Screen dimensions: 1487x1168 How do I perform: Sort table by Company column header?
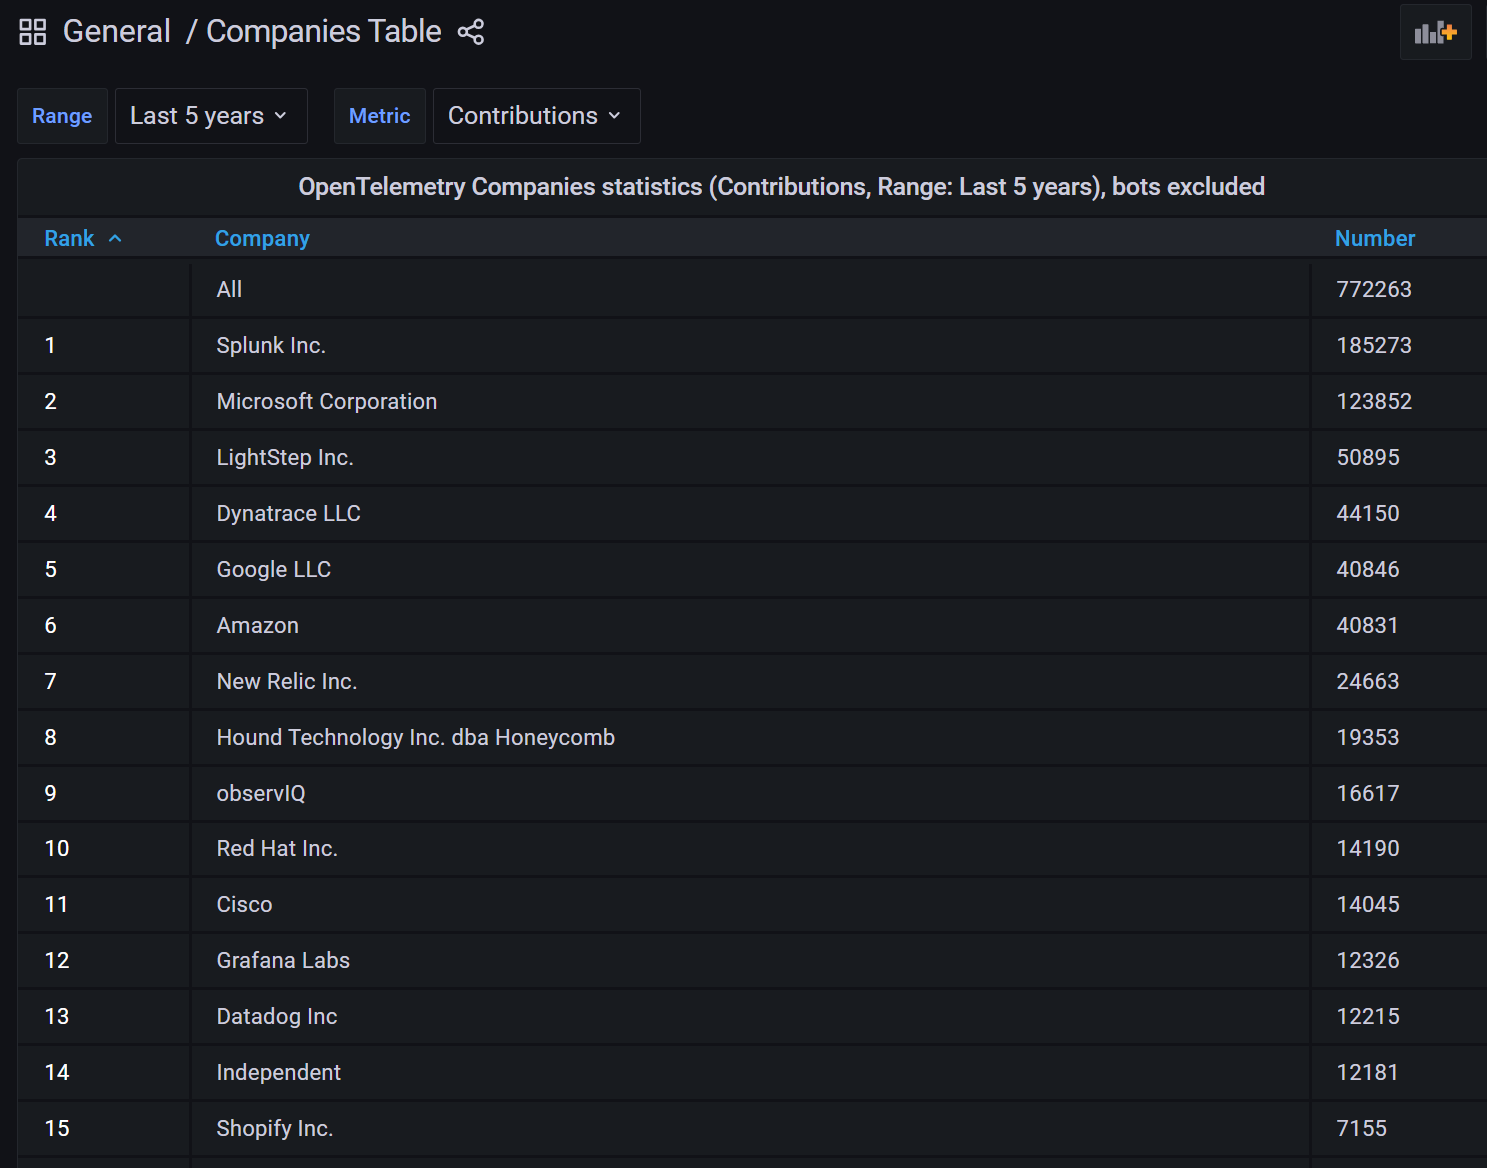point(262,239)
